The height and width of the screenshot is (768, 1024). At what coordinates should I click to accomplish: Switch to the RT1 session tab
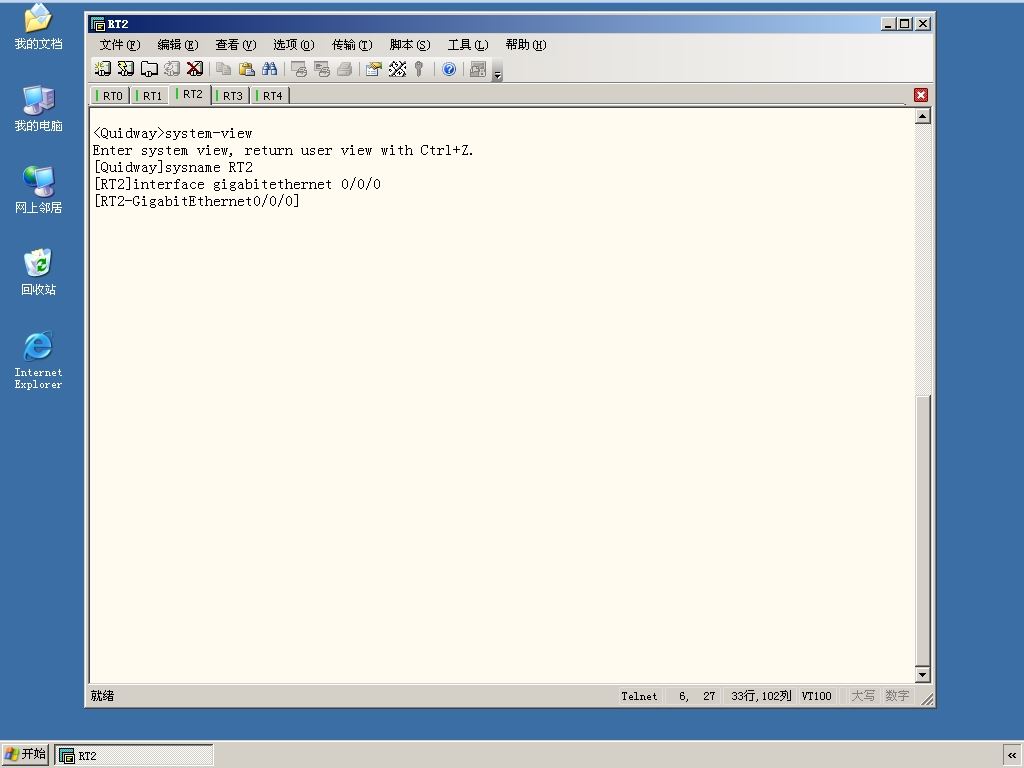coord(150,95)
